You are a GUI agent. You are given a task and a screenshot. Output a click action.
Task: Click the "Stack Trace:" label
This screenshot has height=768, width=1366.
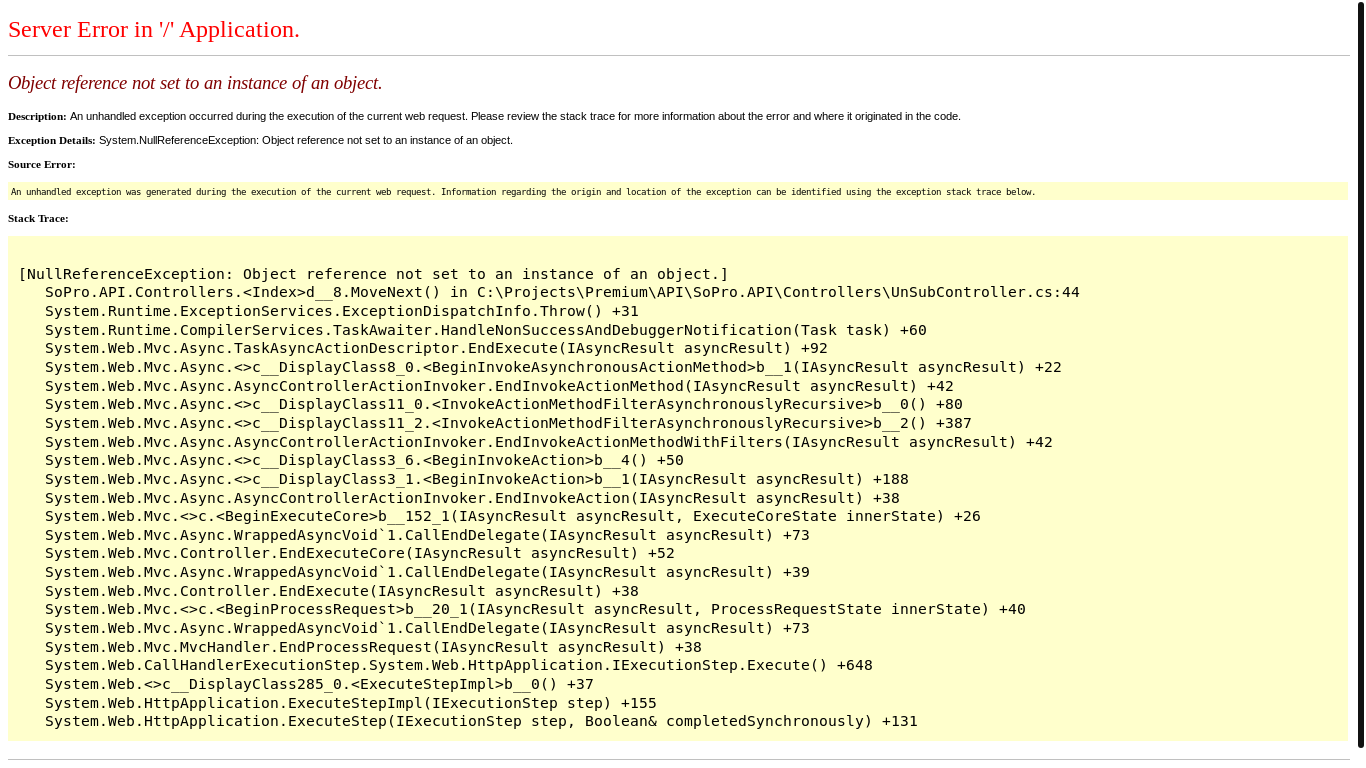38,218
